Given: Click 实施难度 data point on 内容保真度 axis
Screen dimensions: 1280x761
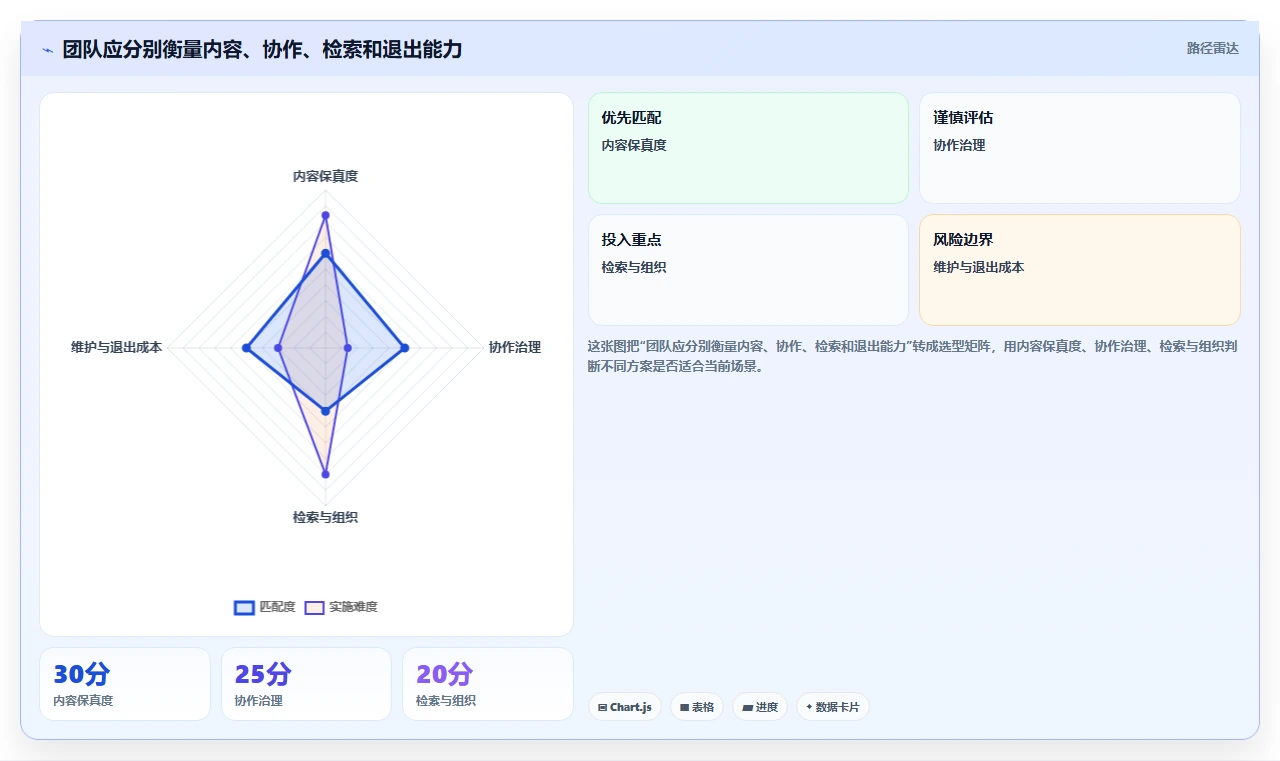Looking at the screenshot, I should click(x=325, y=215).
